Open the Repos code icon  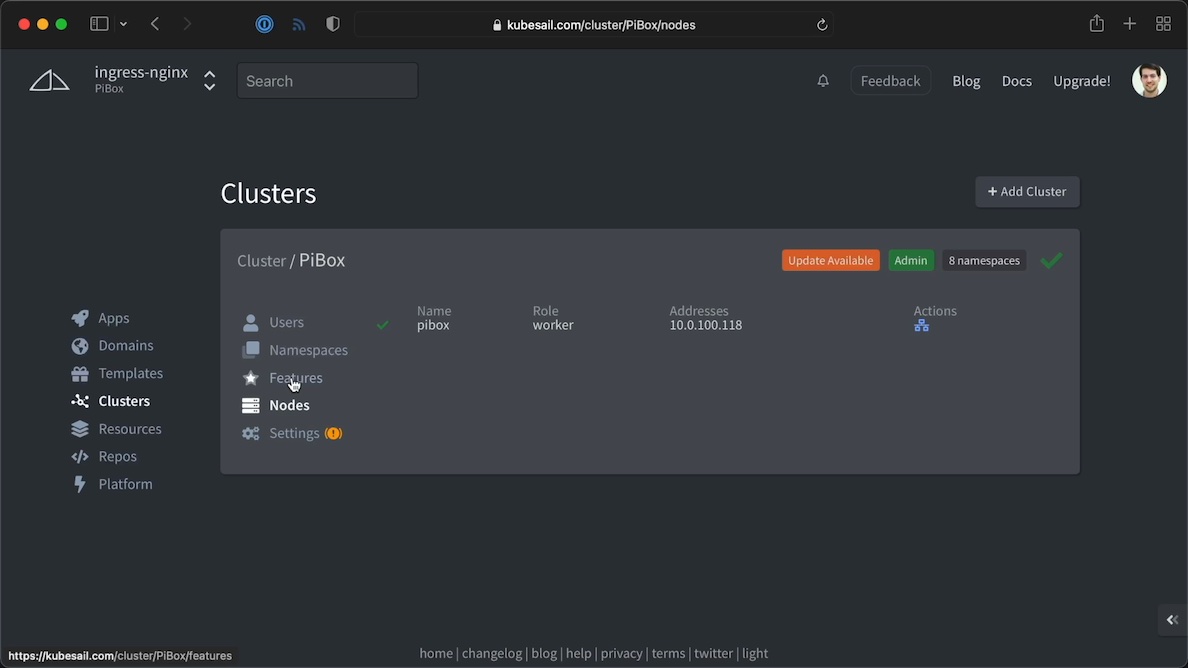pos(80,456)
